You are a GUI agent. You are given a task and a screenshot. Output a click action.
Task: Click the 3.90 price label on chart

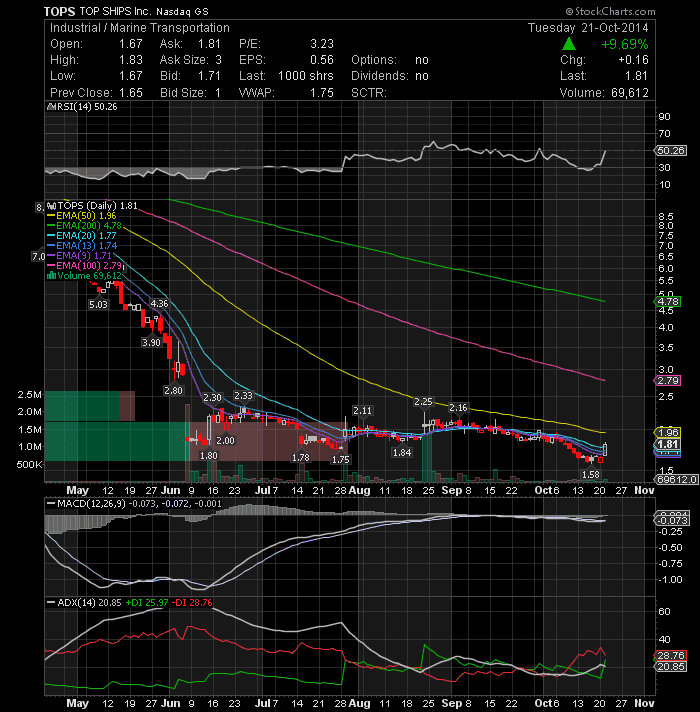click(x=151, y=342)
